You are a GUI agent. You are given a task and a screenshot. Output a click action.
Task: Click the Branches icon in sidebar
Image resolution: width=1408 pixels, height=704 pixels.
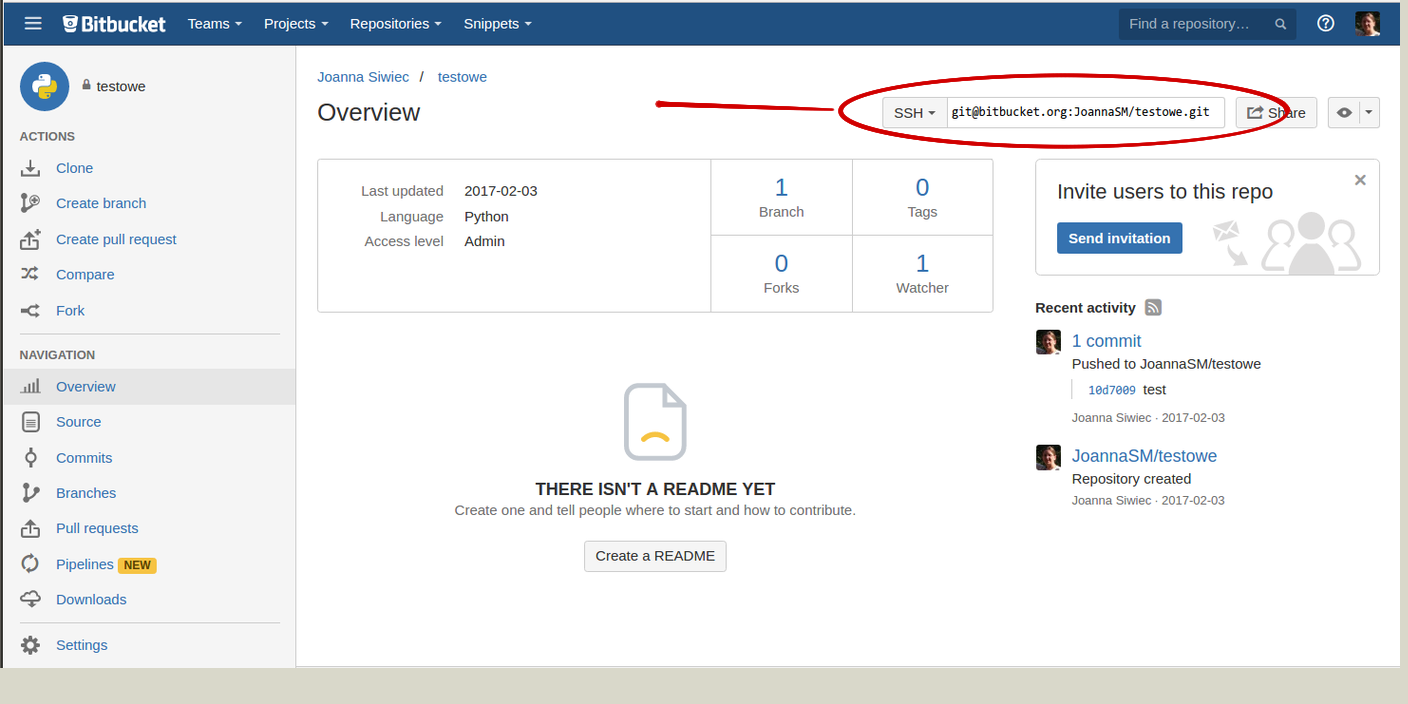click(x=31, y=493)
